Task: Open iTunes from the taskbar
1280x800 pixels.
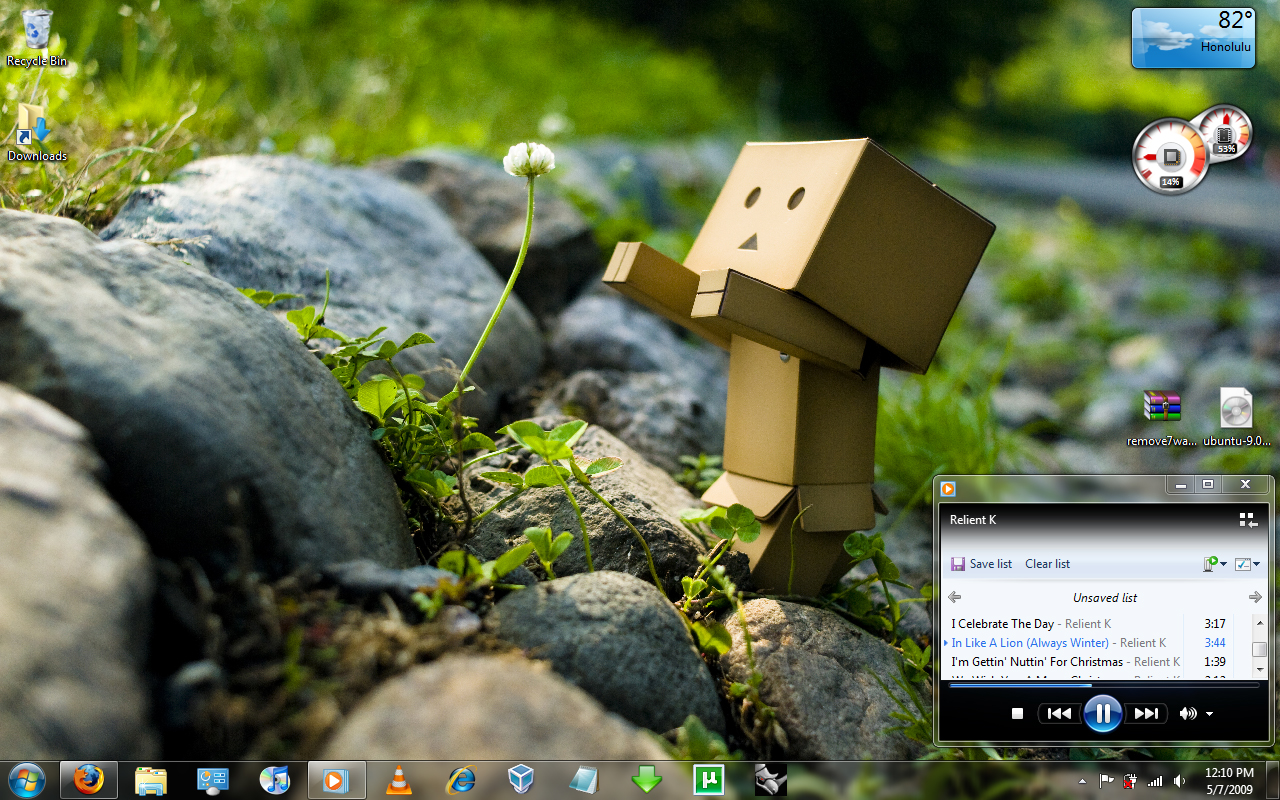Action: [274, 780]
